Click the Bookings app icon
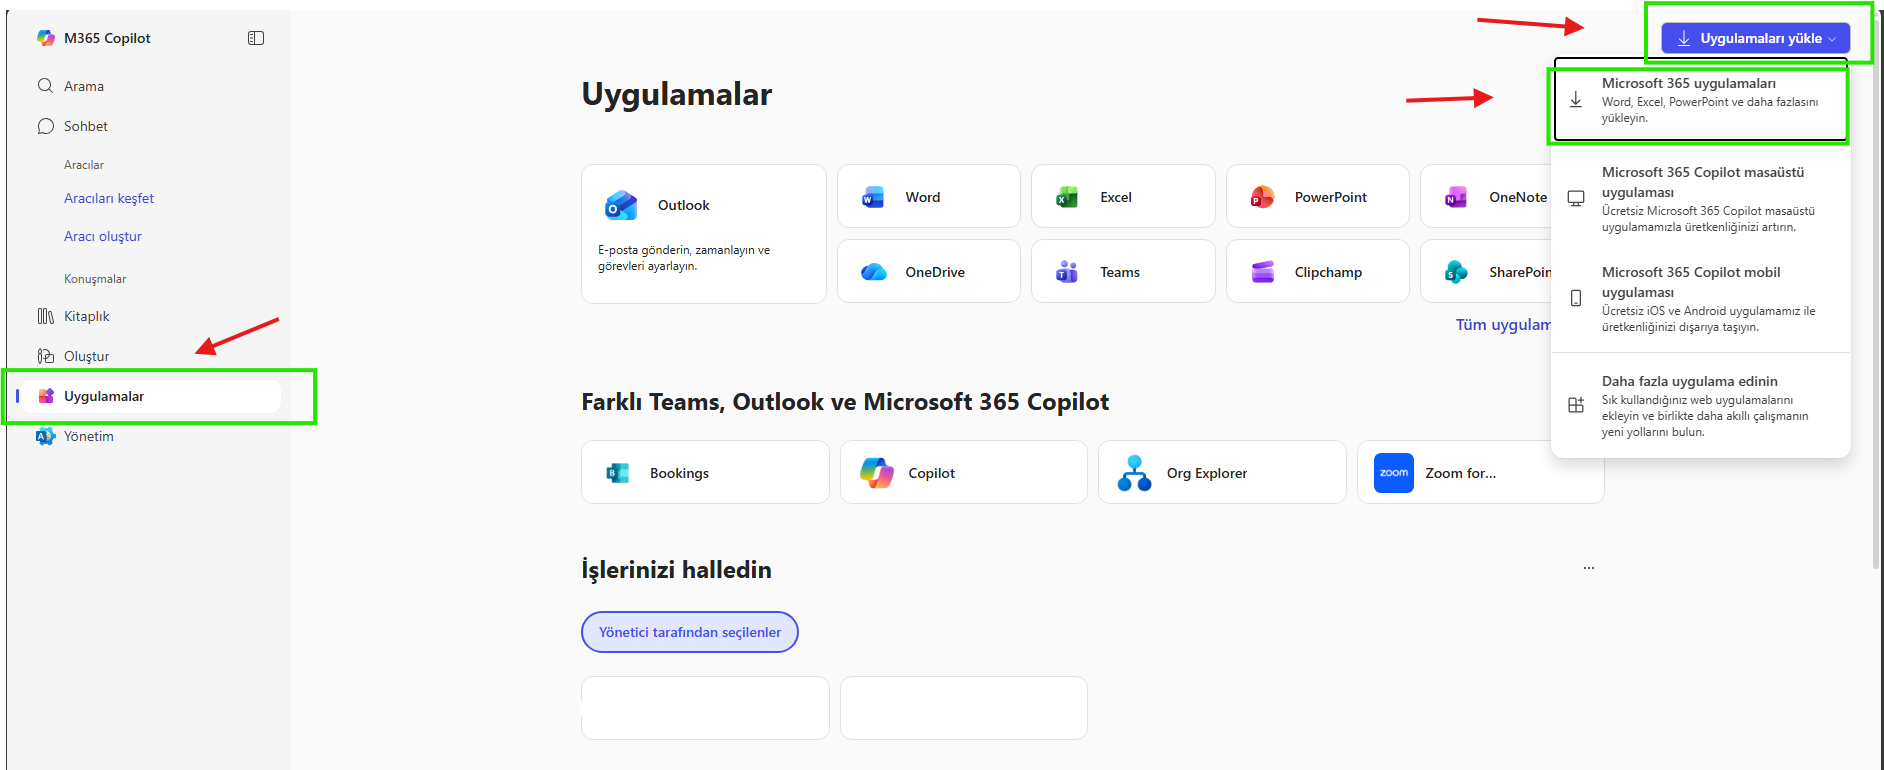This screenshot has width=1884, height=770. (x=618, y=473)
